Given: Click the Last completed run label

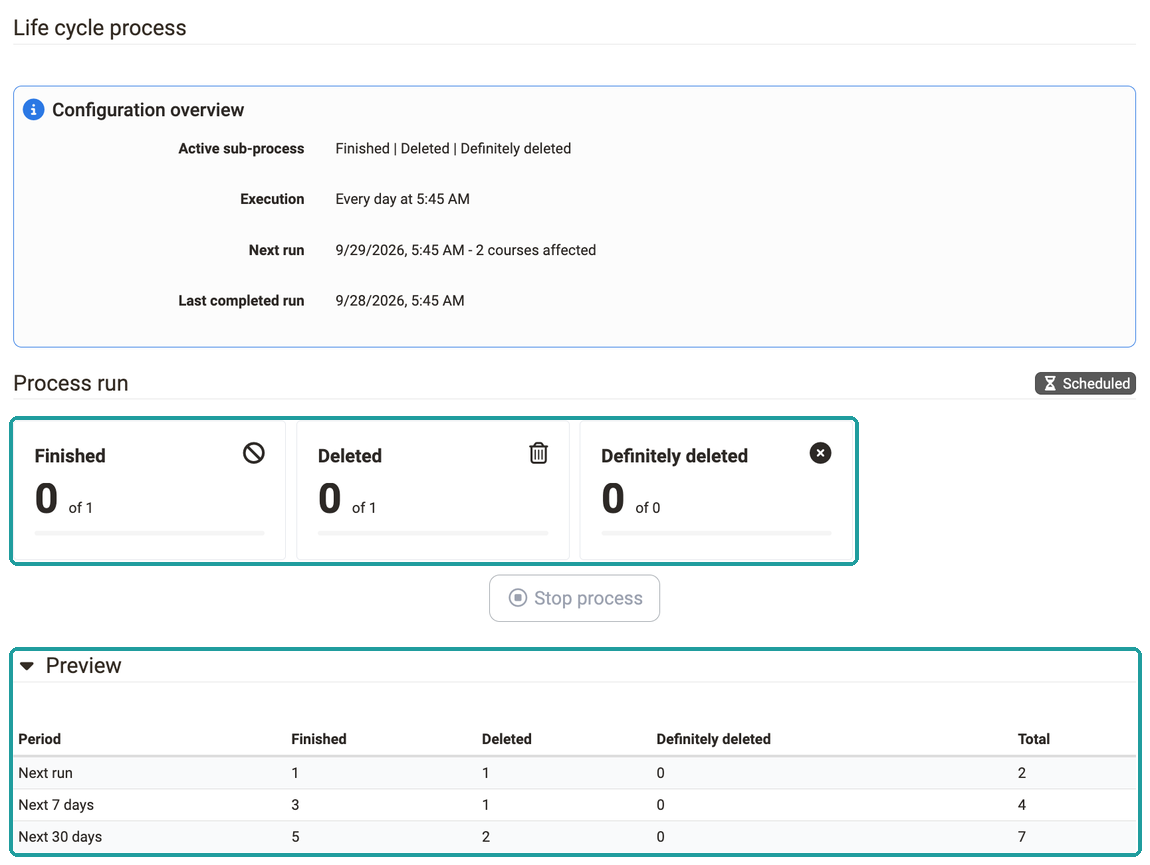Looking at the screenshot, I should tap(241, 301).
